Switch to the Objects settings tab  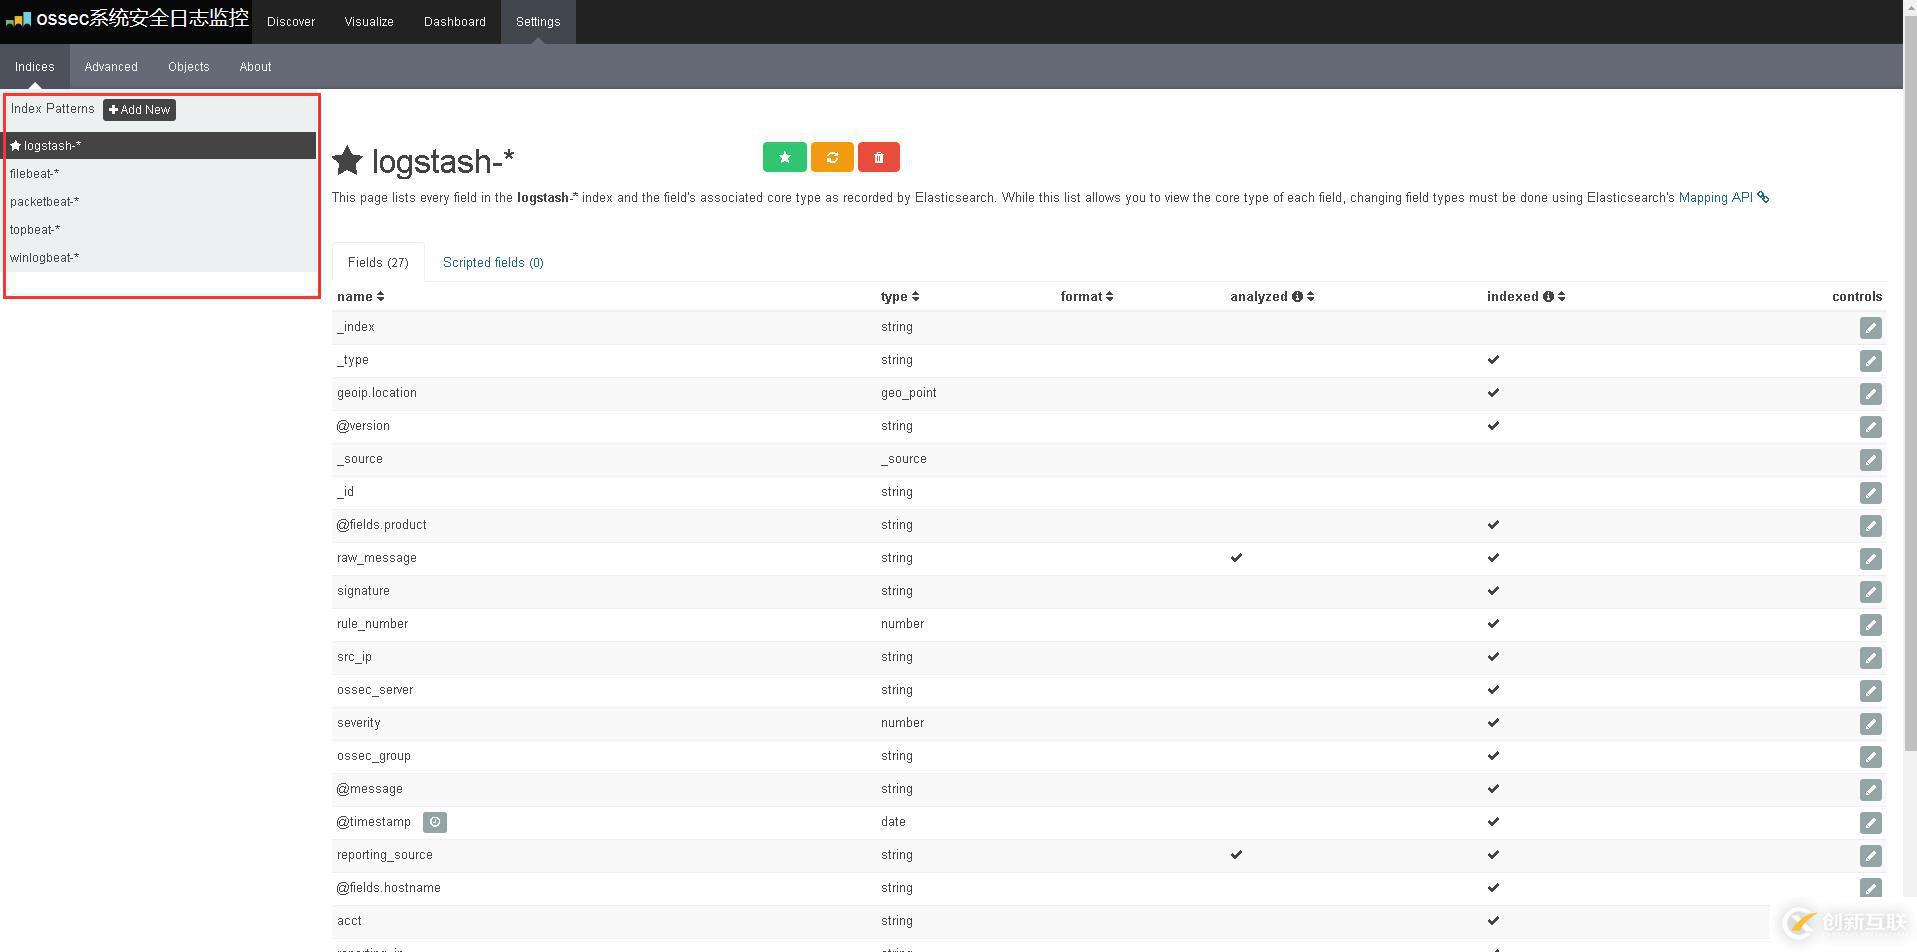[x=189, y=67]
